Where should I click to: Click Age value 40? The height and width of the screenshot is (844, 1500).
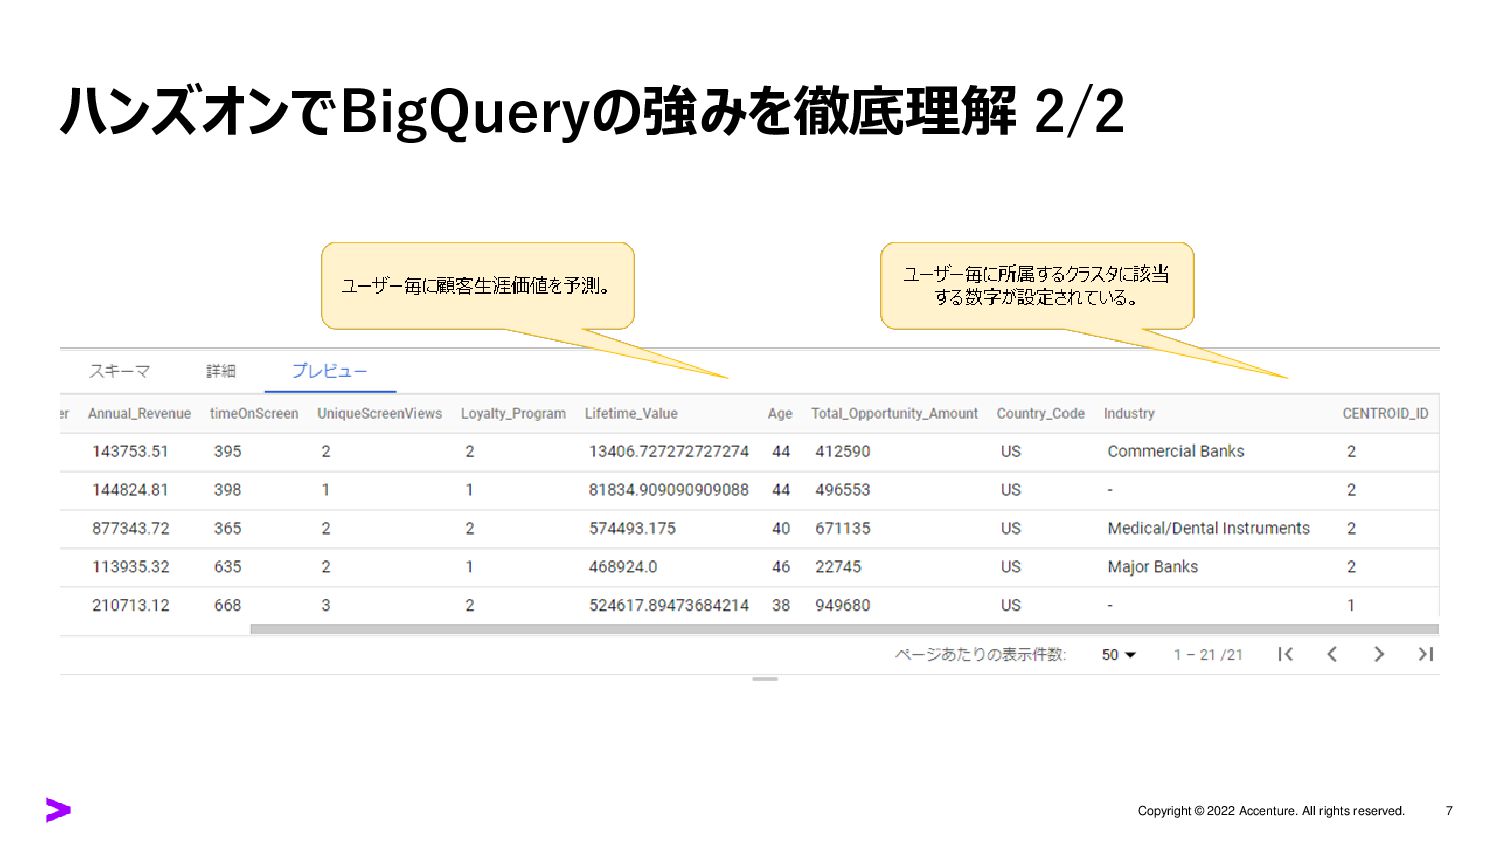click(x=781, y=528)
